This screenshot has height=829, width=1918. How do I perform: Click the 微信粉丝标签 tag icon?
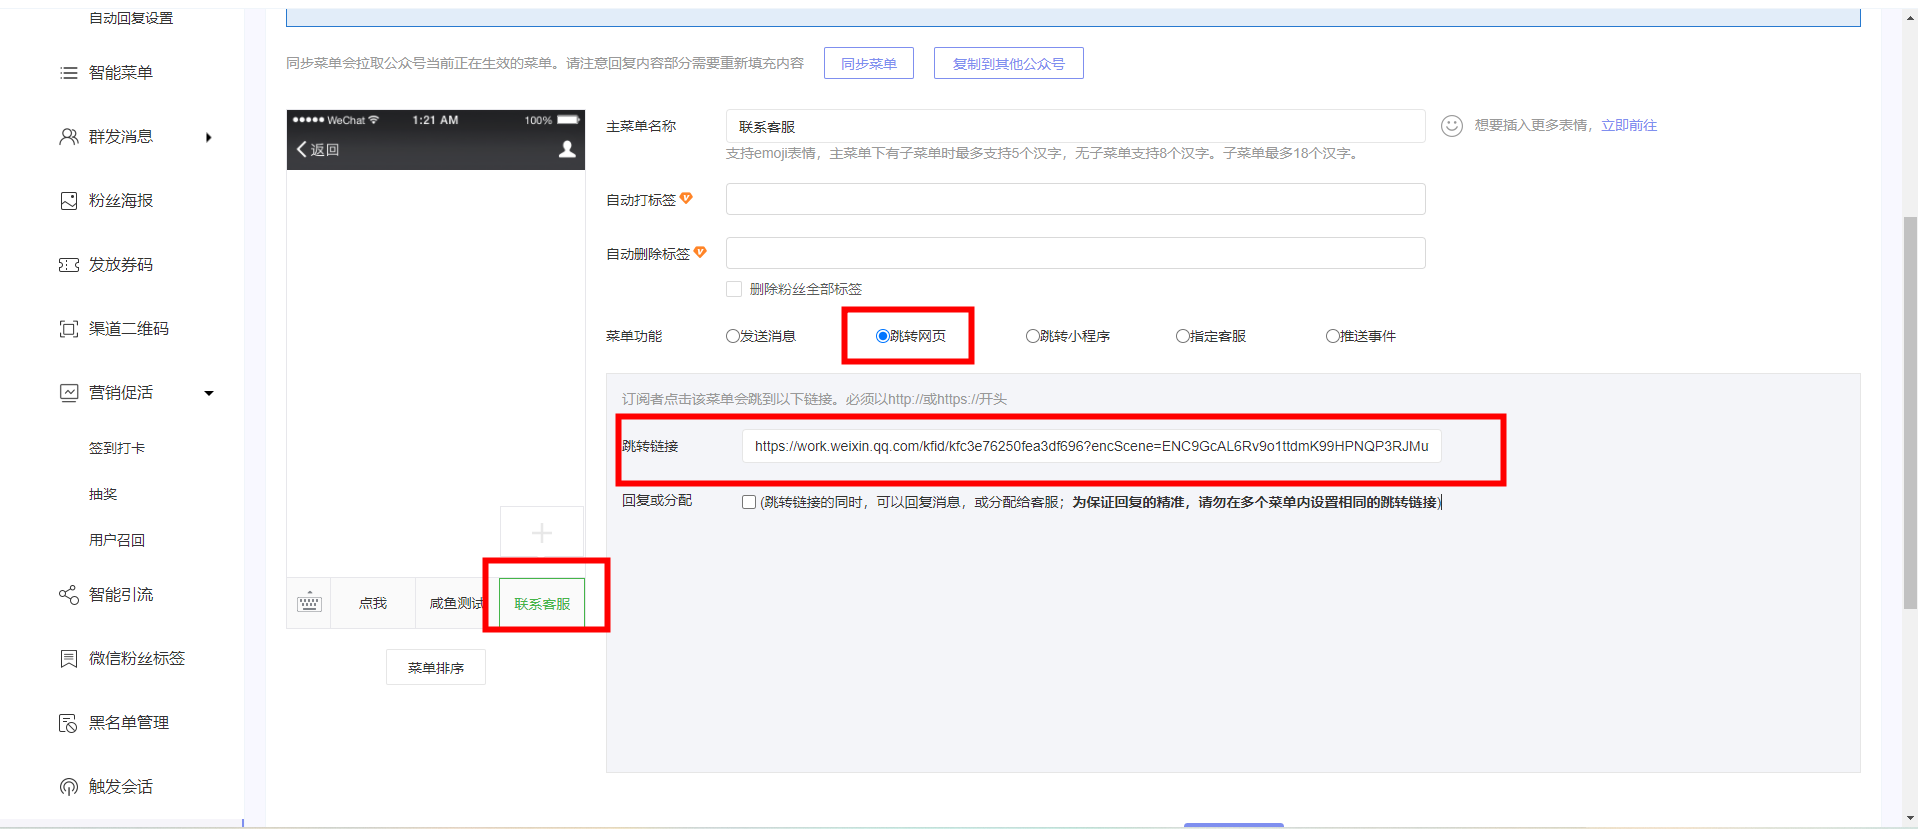coord(69,659)
